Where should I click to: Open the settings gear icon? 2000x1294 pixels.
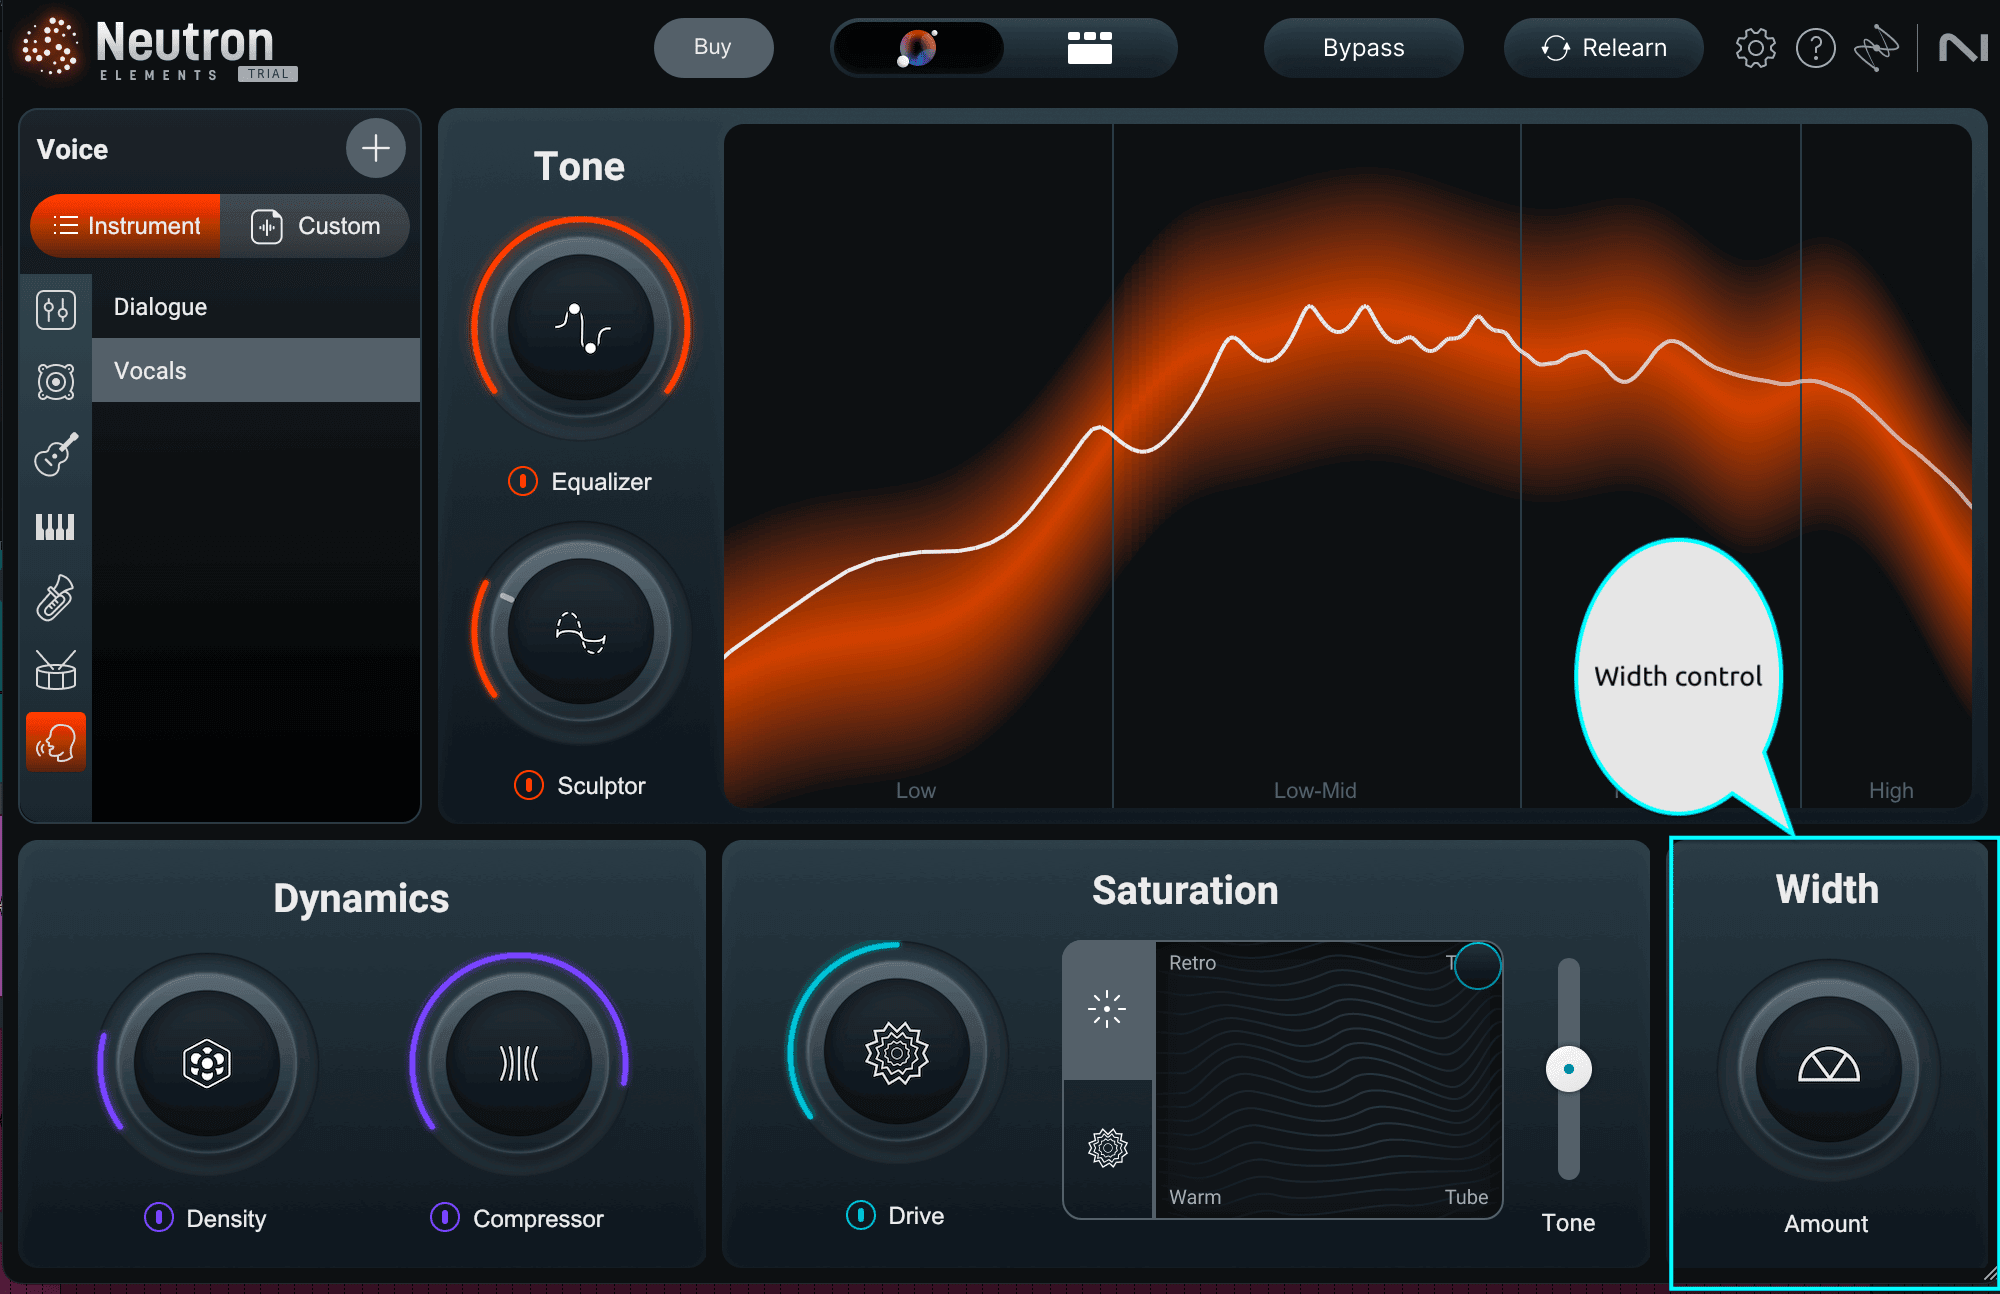pos(1755,48)
